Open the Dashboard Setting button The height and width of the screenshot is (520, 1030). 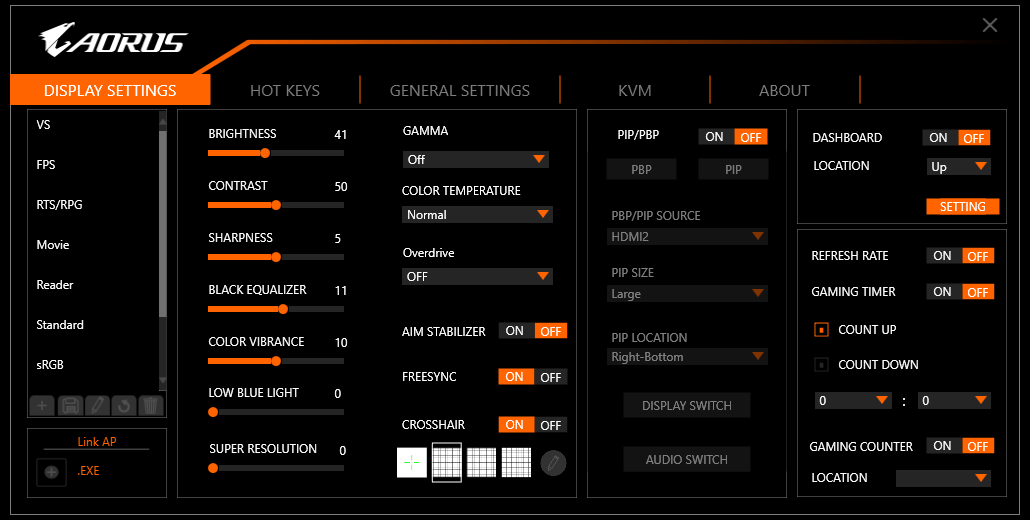tap(962, 207)
